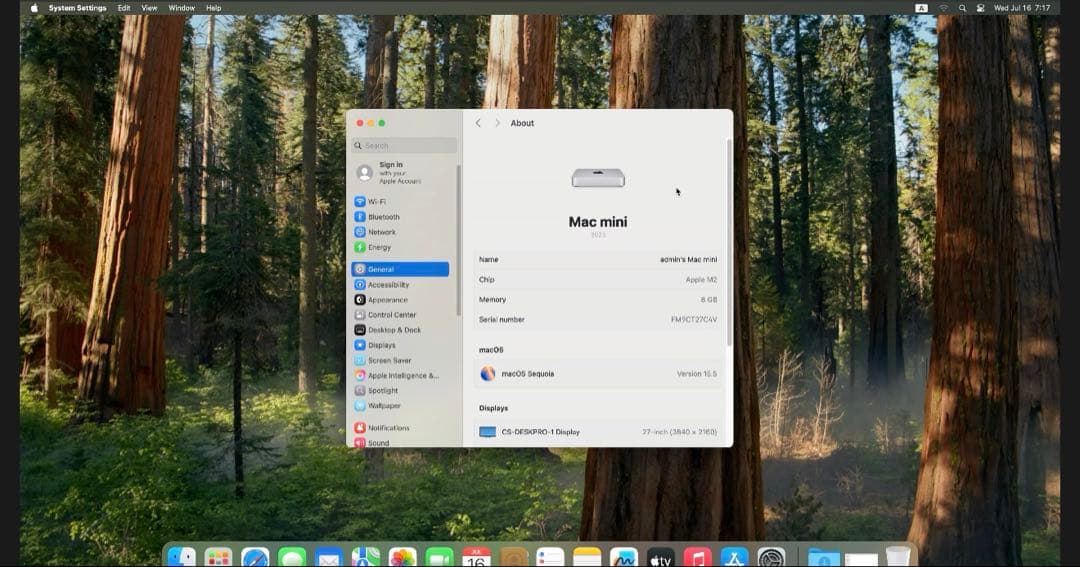Screen dimensions: 1080x567
Task: Click the CS-DESKPRO-1 Display row icon
Action: coord(488,432)
